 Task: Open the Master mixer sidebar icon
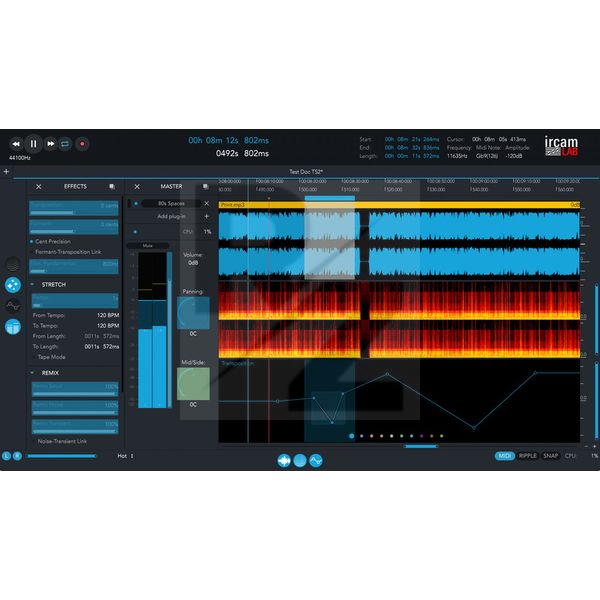pos(13,327)
